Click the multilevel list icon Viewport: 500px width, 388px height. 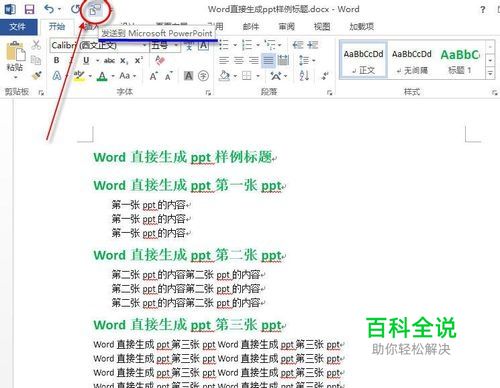[270, 45]
